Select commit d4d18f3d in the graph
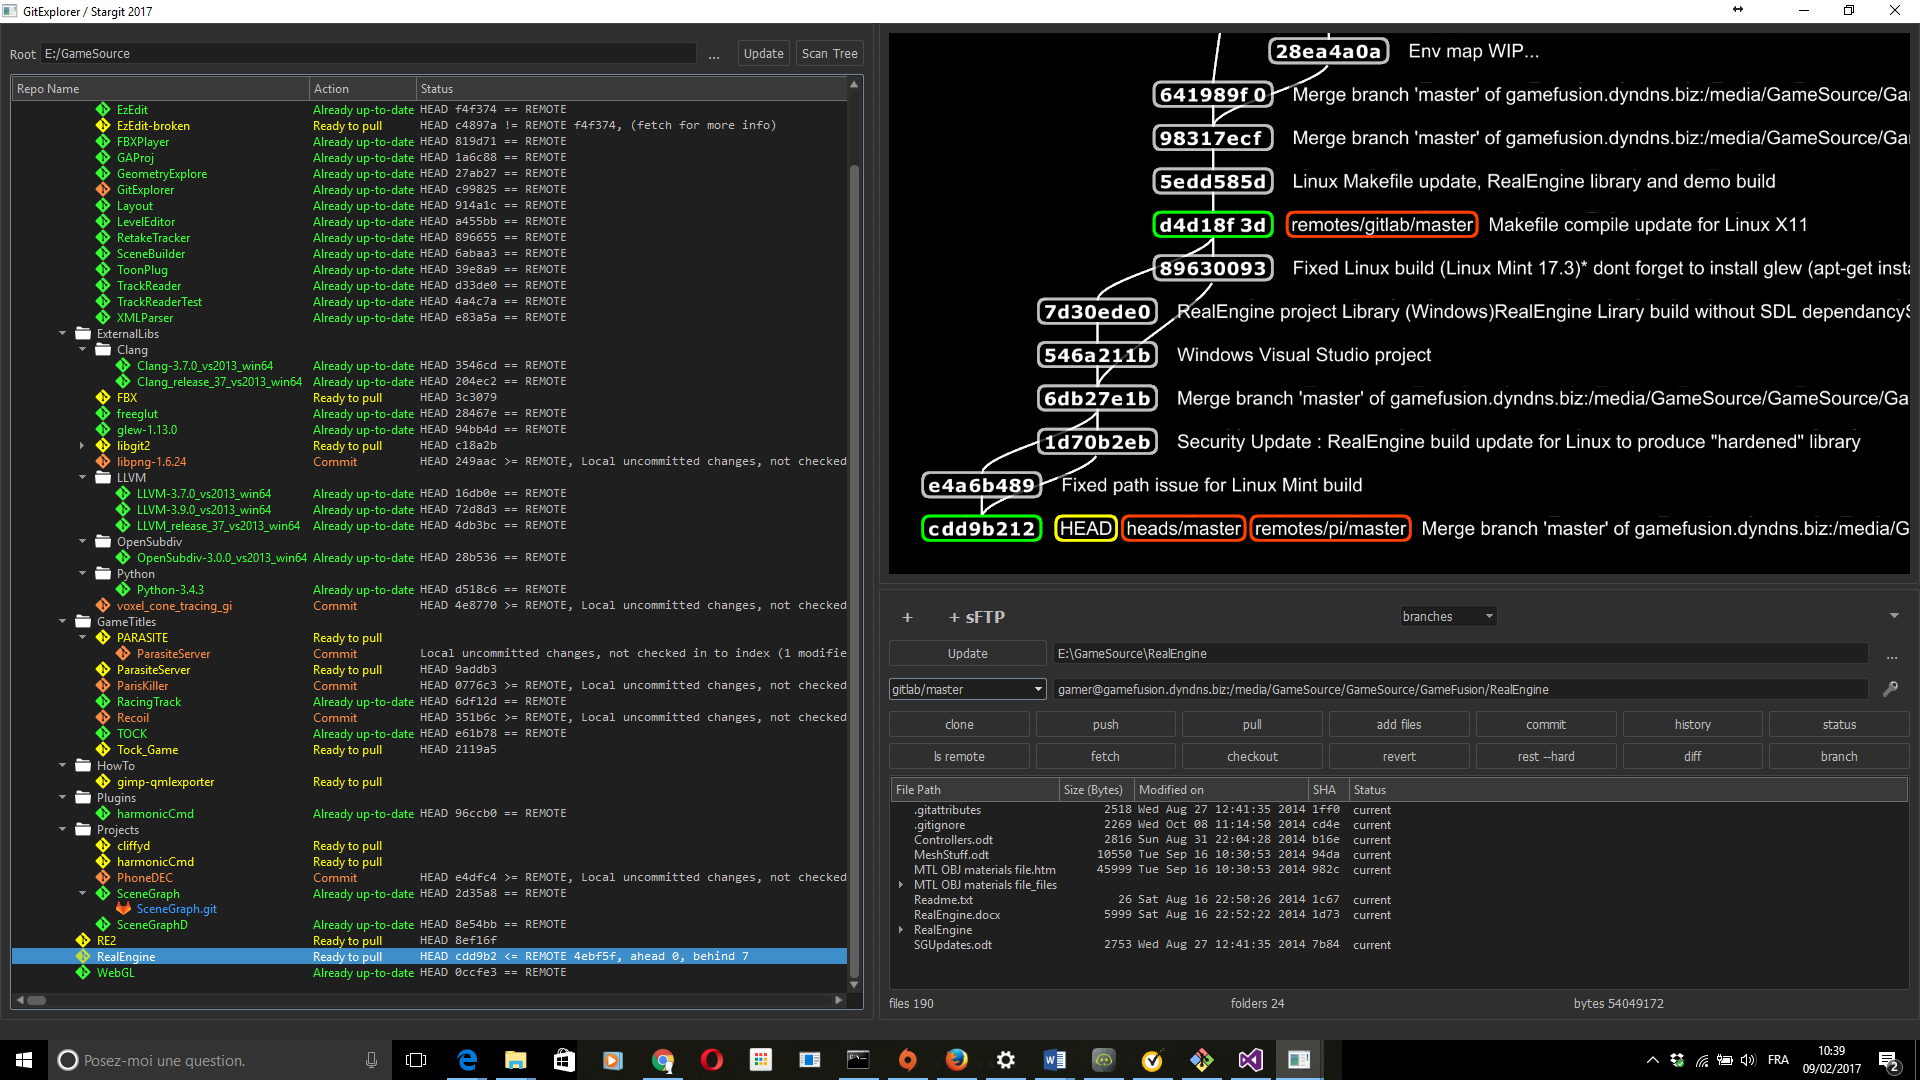Image resolution: width=1920 pixels, height=1080 pixels. [1212, 225]
